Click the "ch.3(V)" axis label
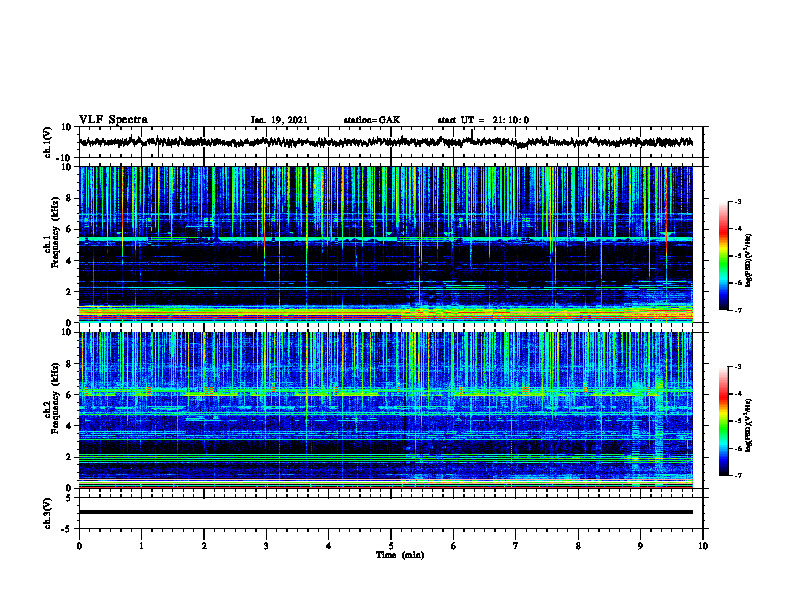The width and height of the screenshot is (792, 612). [48, 513]
